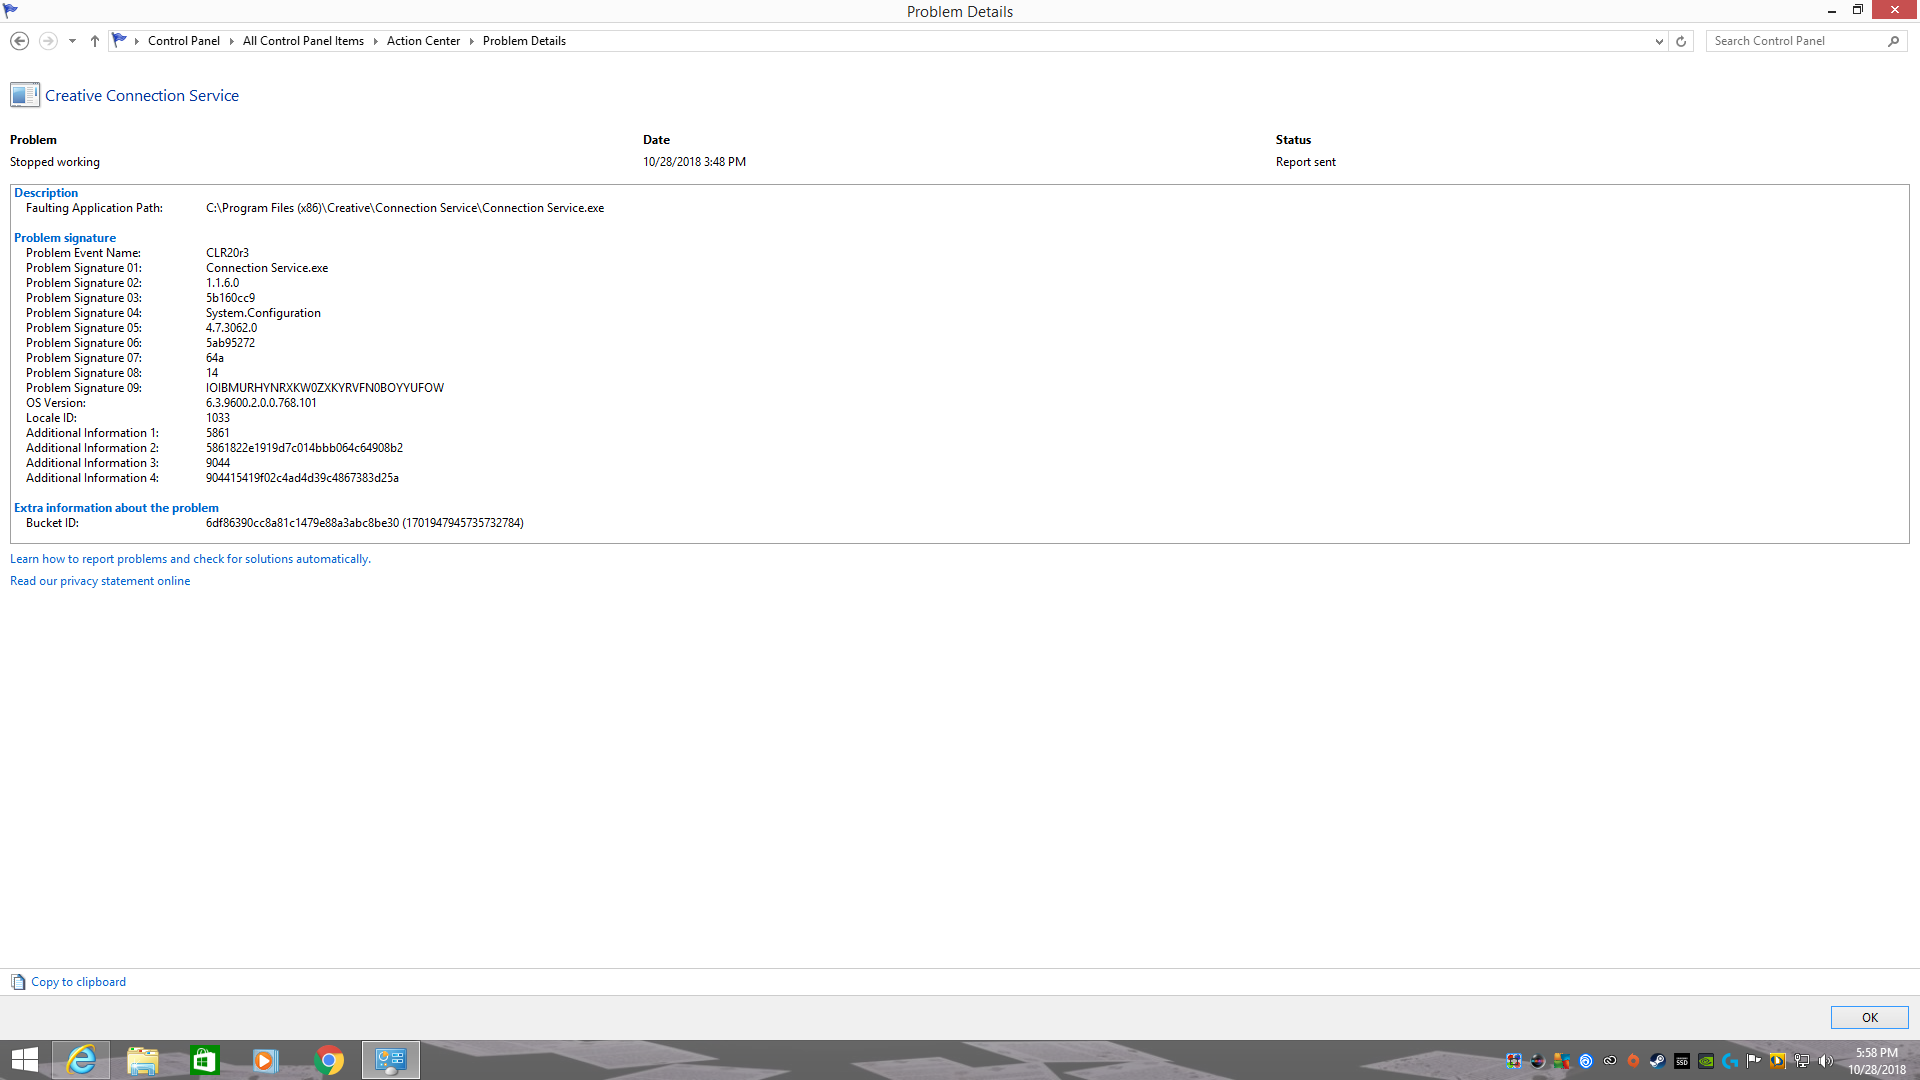This screenshot has width=1920, height=1080.
Task: Click the 'Report sent' status text
Action: (1305, 162)
